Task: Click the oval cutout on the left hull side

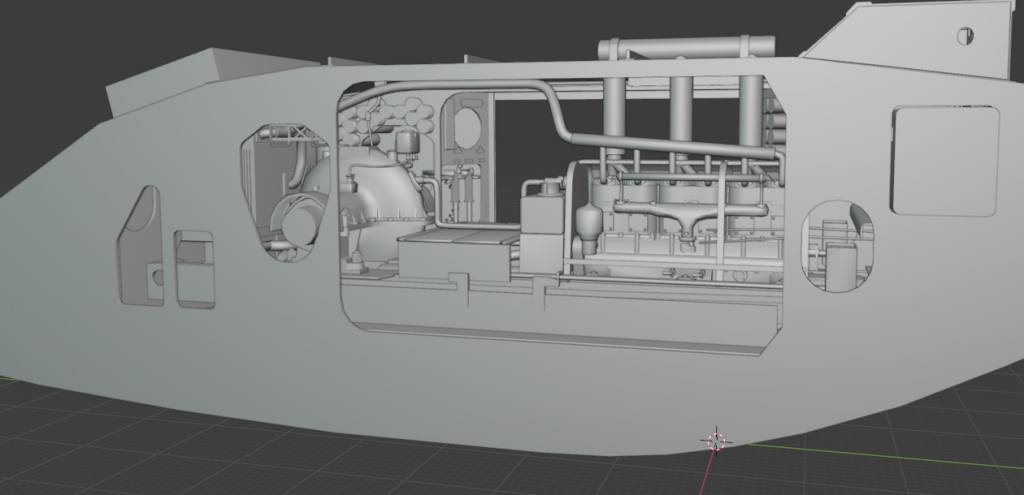Action: pyautogui.click(x=285, y=194)
